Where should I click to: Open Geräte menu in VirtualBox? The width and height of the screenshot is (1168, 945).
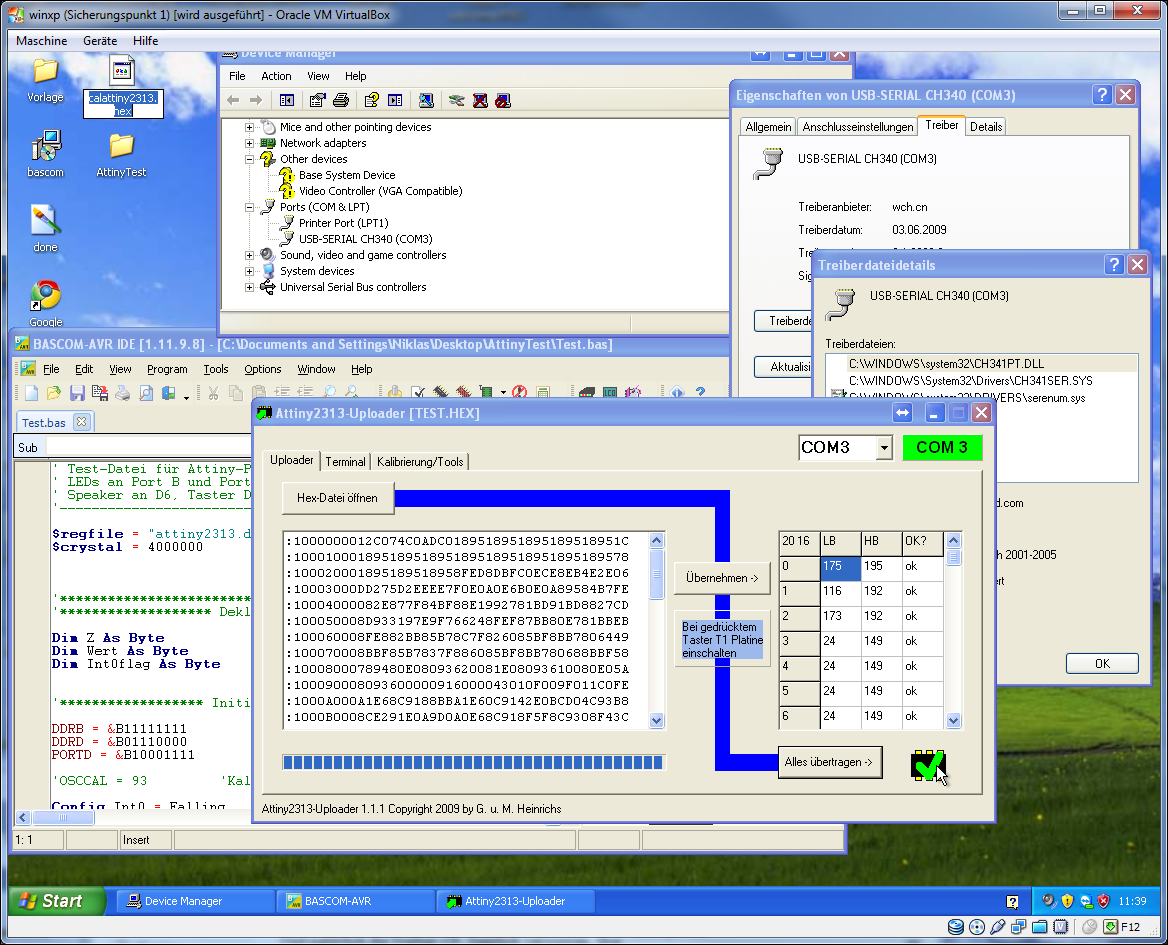100,41
